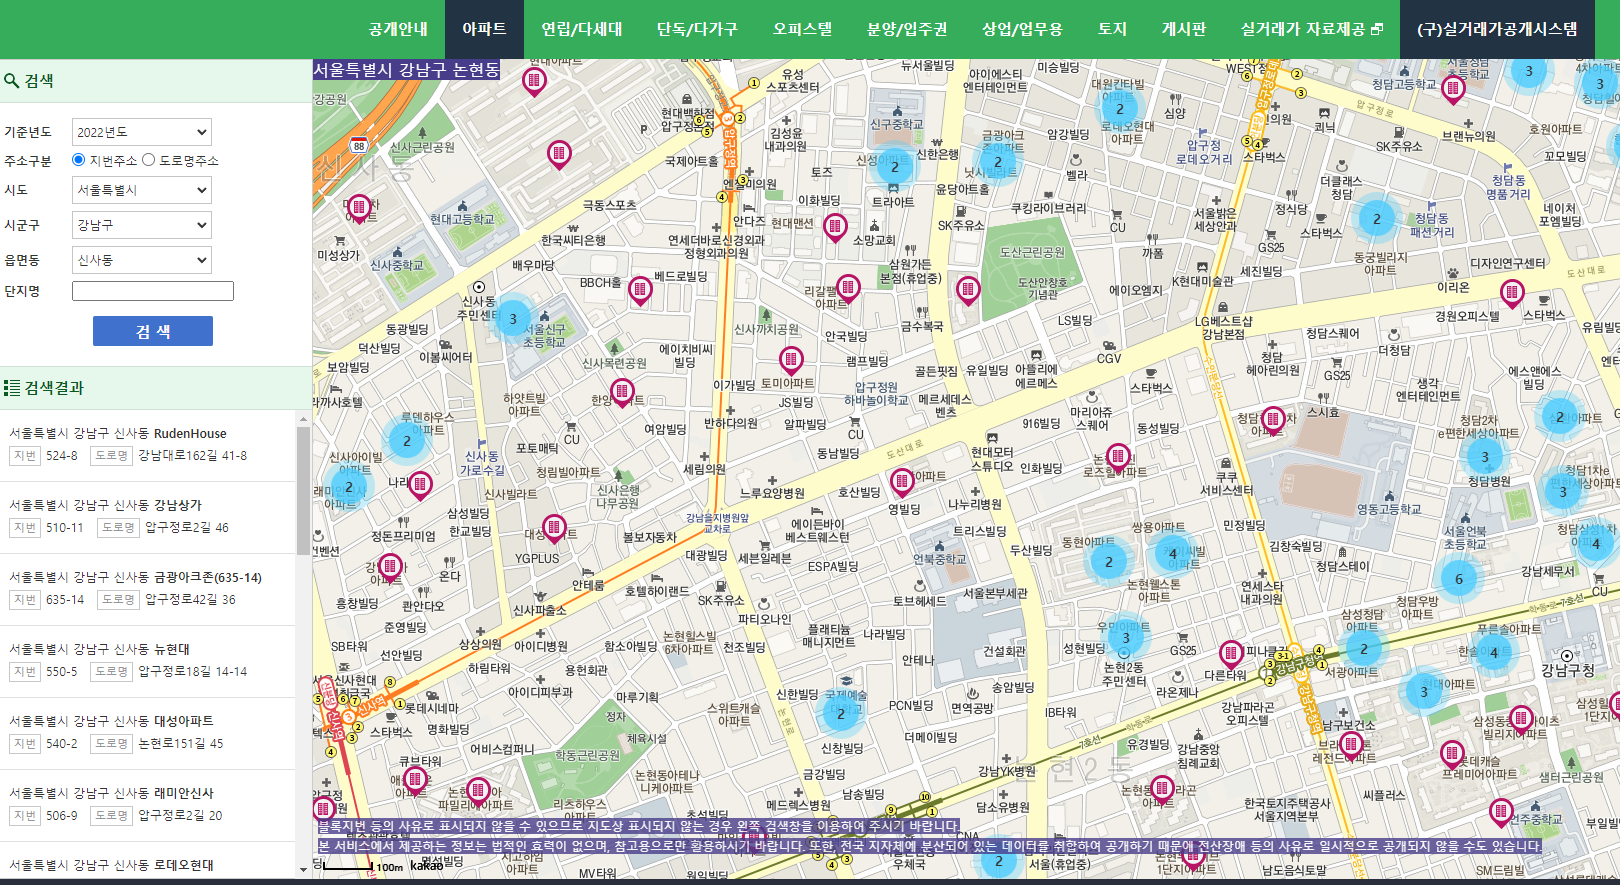
Task: Click the blue 검색 button
Action: 153,331
